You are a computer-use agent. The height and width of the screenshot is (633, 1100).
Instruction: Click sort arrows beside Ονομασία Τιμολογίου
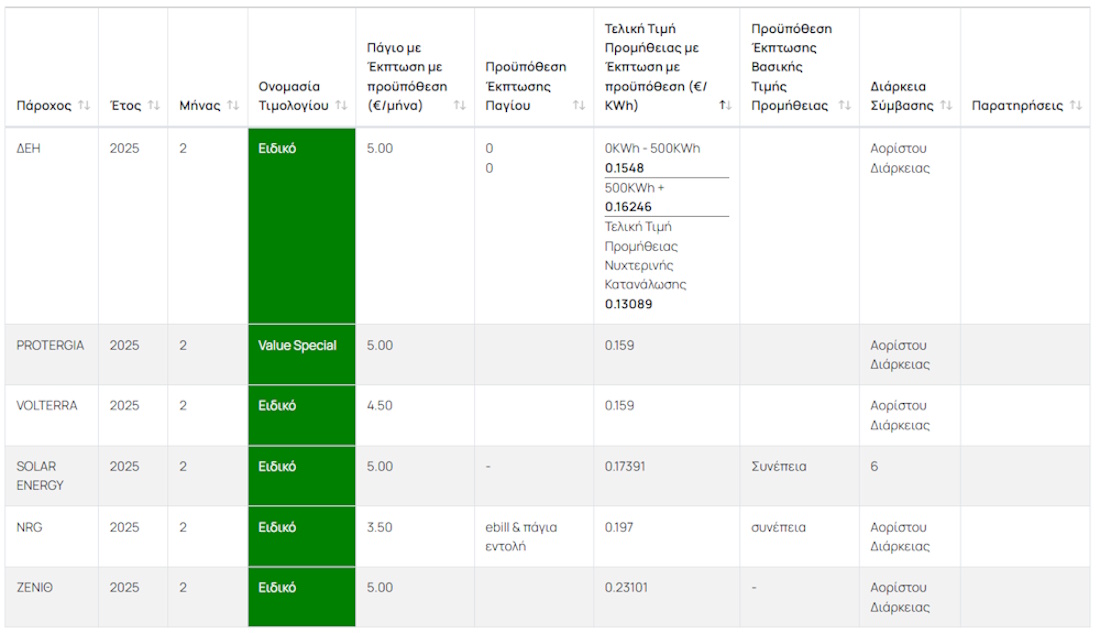342,106
